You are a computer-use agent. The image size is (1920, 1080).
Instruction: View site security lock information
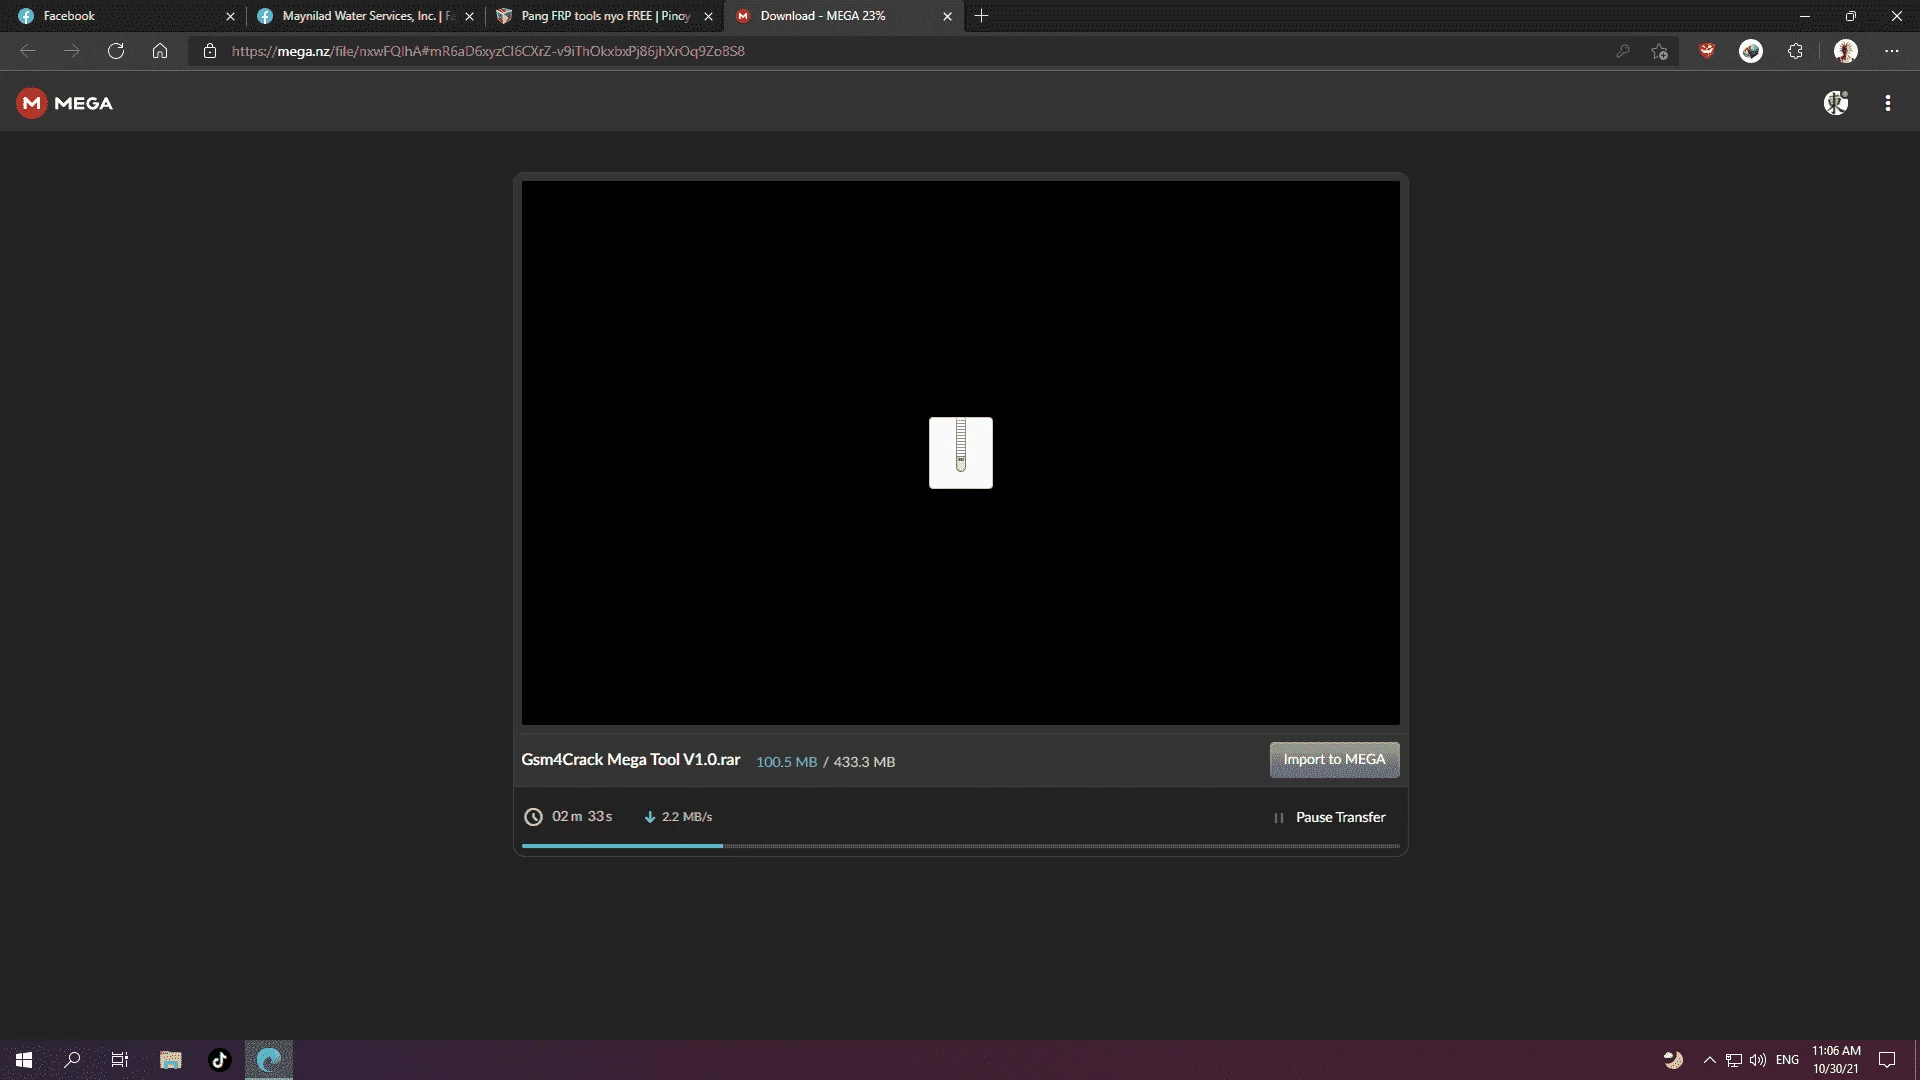point(210,51)
